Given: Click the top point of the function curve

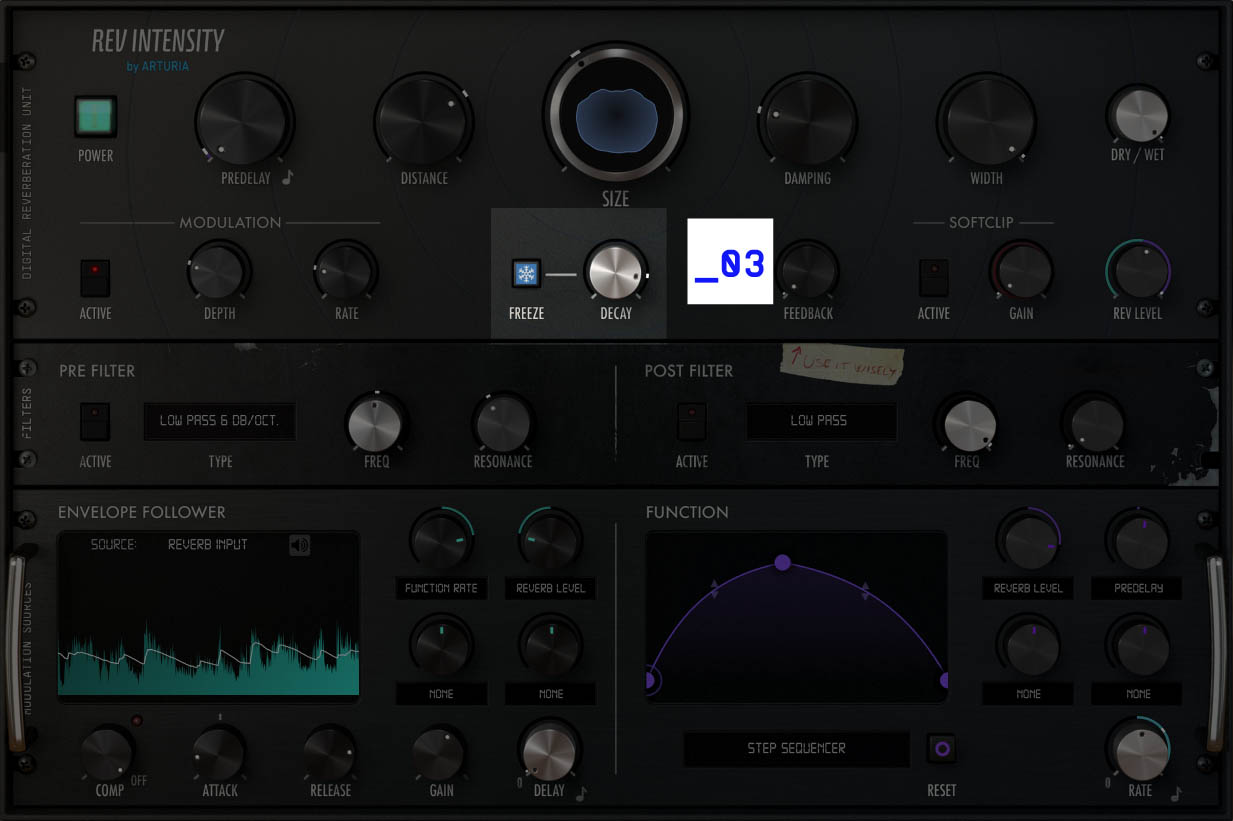Looking at the screenshot, I should (783, 563).
